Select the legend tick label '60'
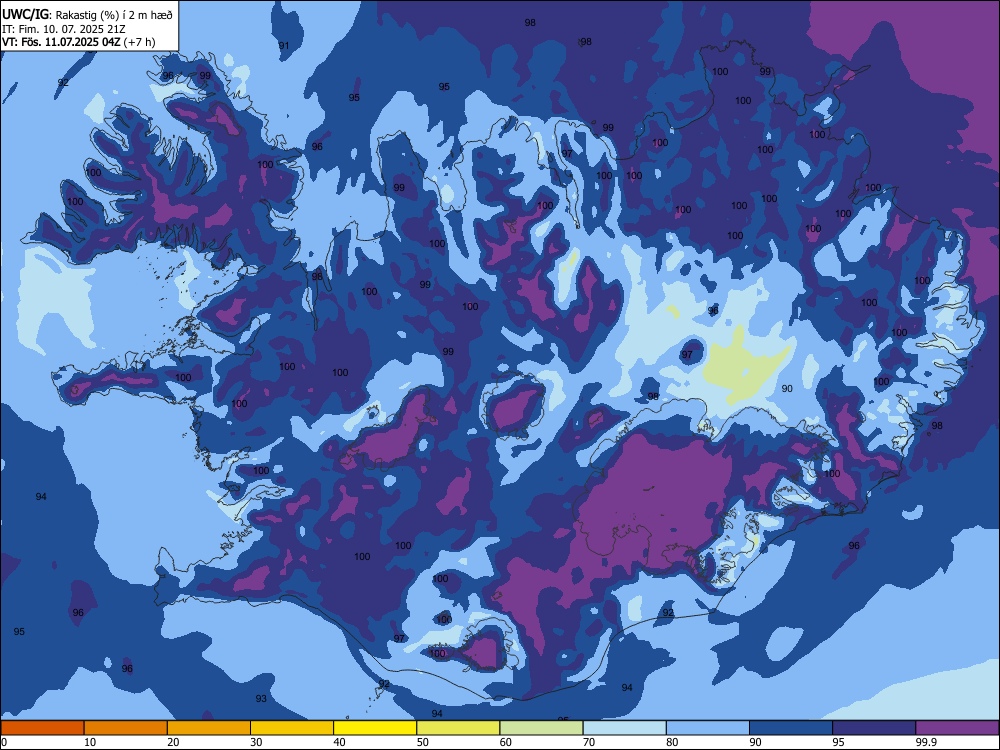This screenshot has height=750, width=1000. click(x=506, y=742)
